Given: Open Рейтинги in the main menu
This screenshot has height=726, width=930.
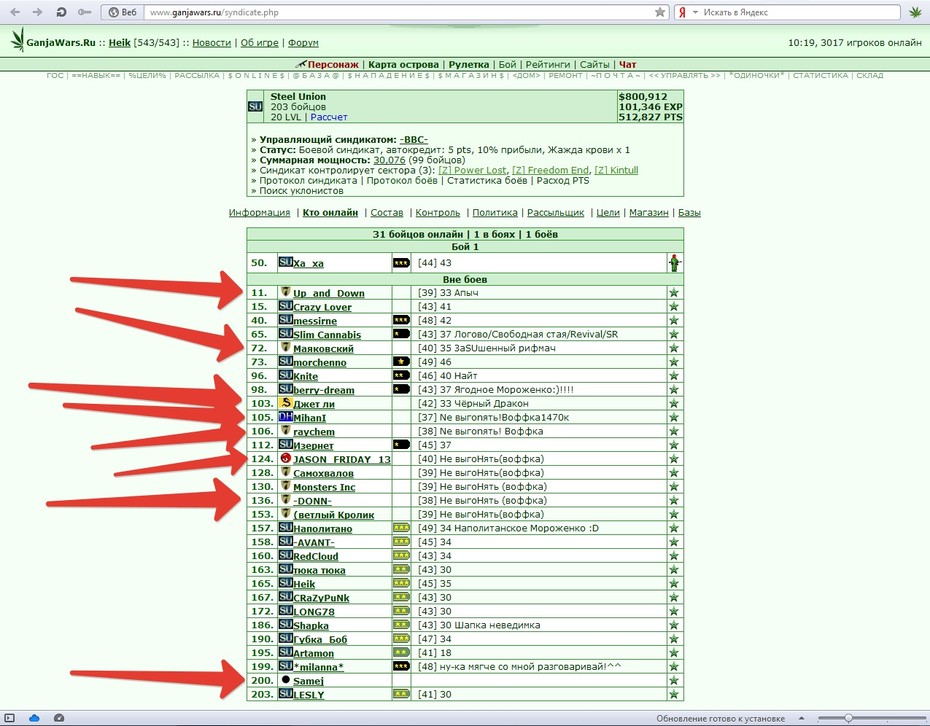Looking at the screenshot, I should pos(547,64).
